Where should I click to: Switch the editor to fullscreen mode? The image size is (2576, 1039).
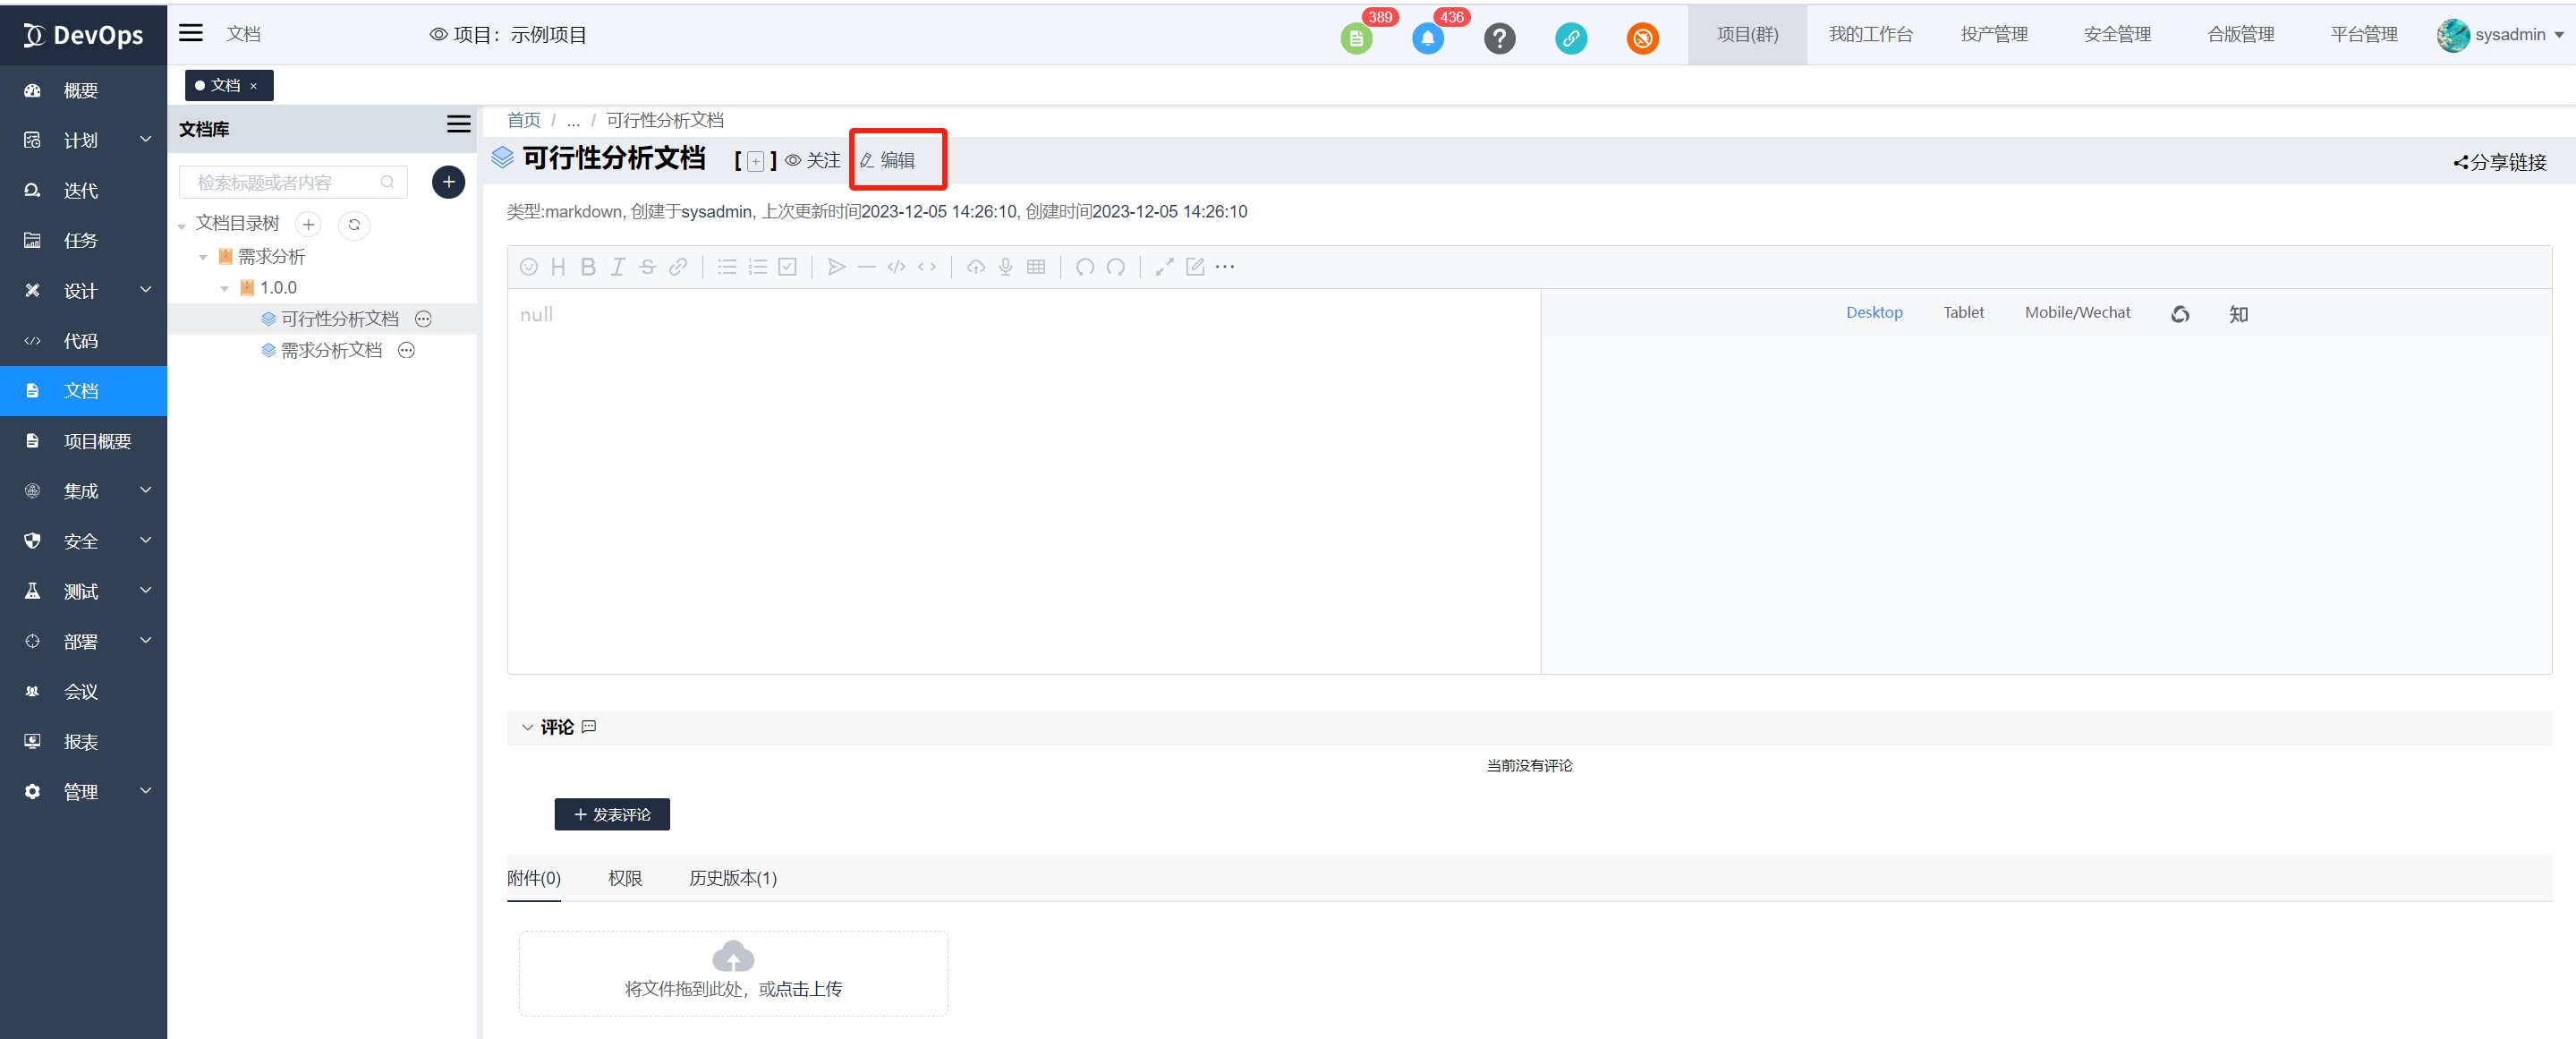tap(1164, 267)
